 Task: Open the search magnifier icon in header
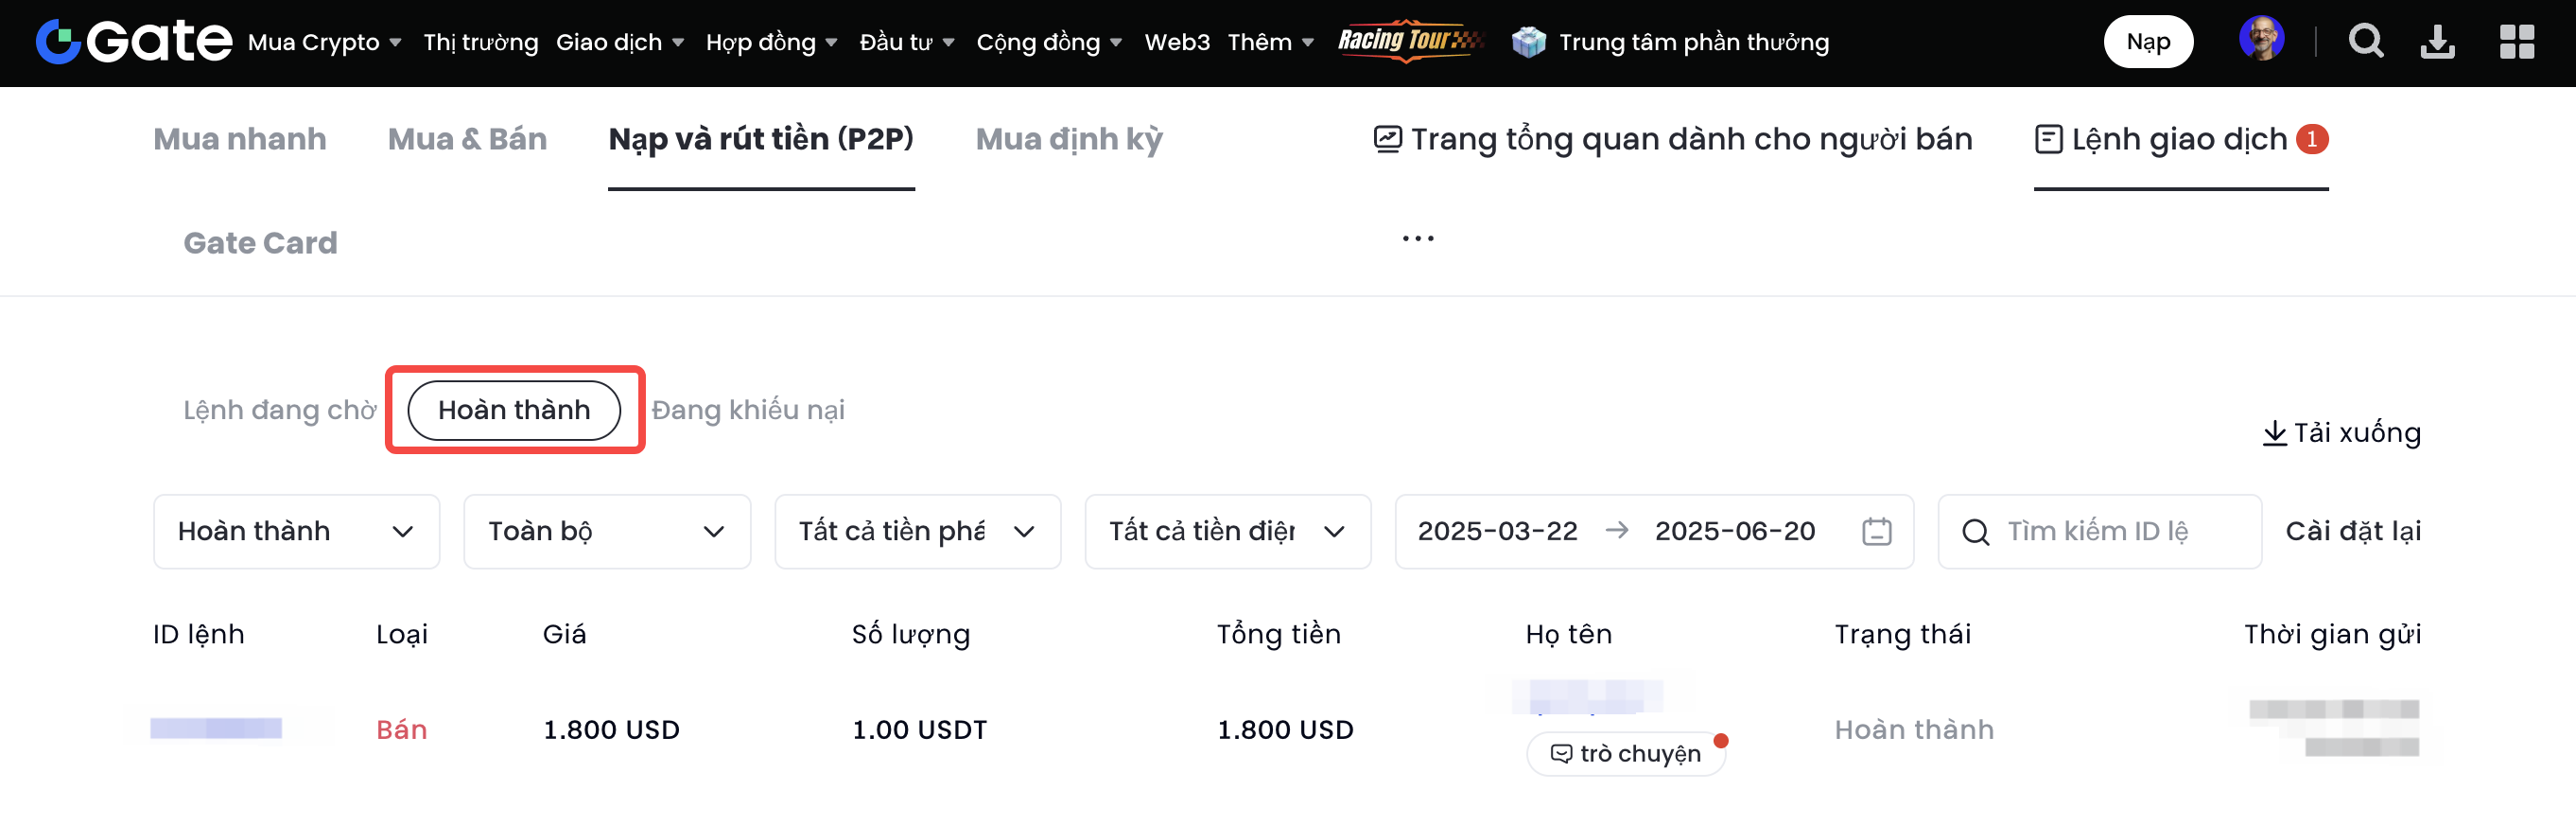(x=2365, y=42)
